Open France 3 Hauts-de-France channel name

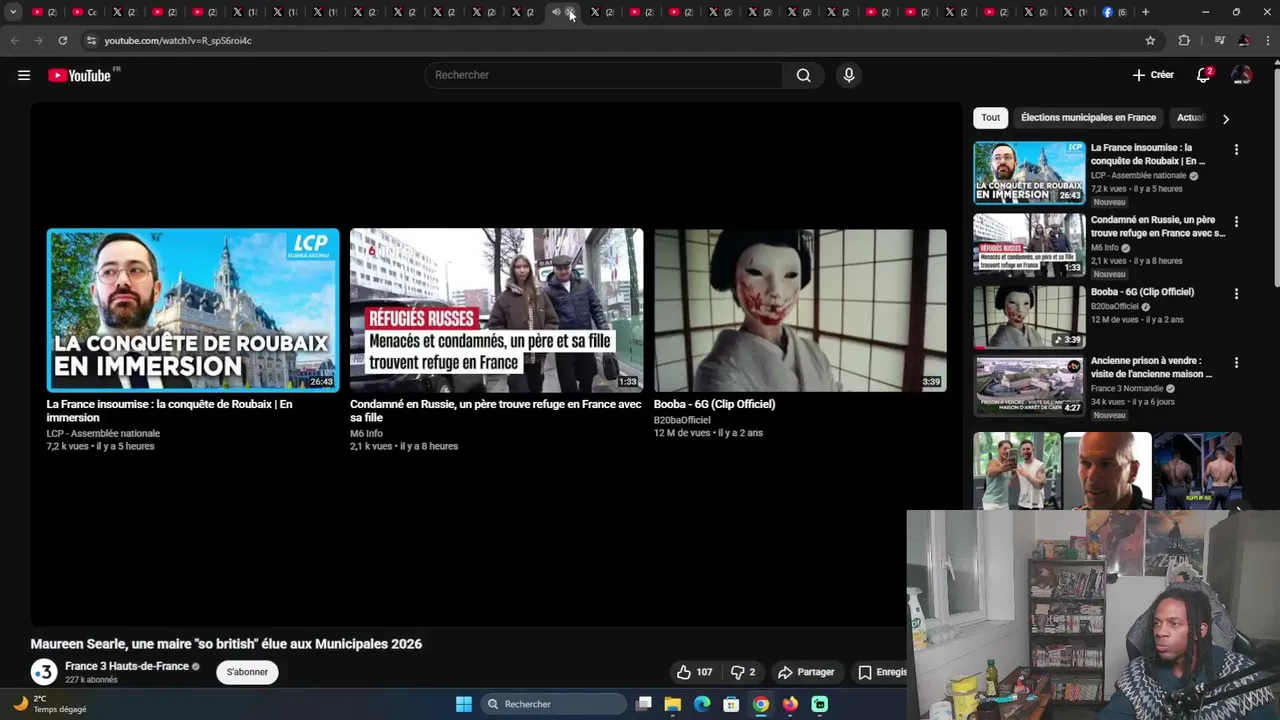[127, 666]
